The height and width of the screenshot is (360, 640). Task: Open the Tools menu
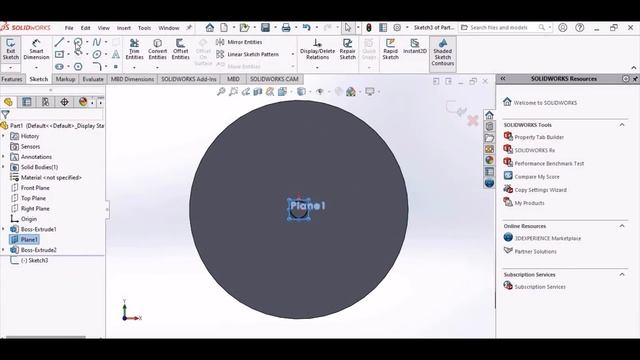pyautogui.click(x=144, y=28)
